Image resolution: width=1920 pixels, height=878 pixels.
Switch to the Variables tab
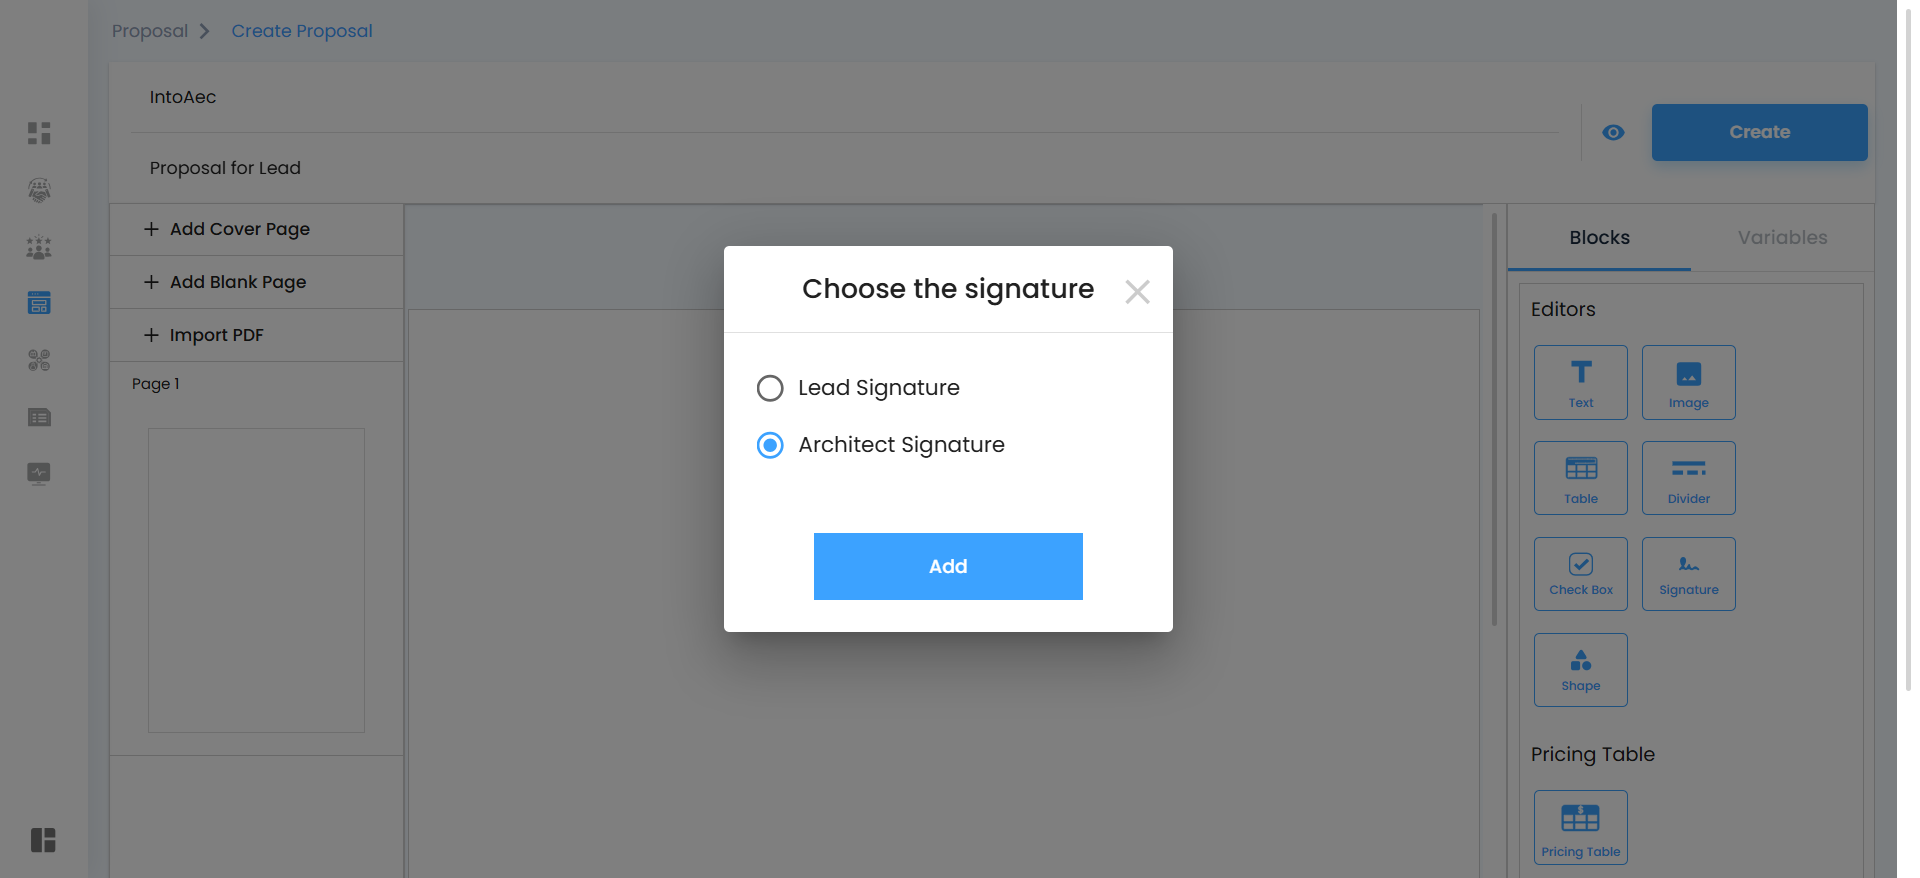pos(1782,238)
